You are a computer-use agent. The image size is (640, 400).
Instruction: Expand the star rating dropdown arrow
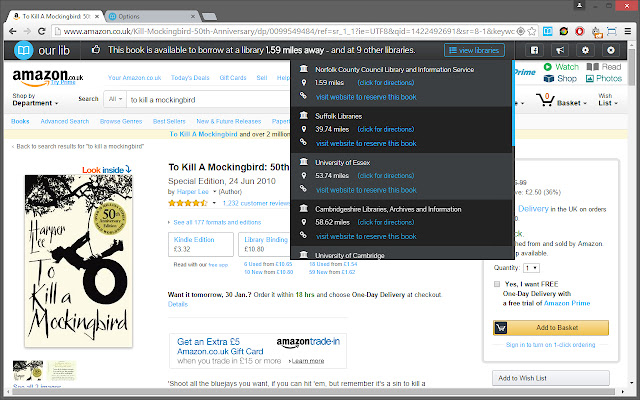[x=214, y=203]
